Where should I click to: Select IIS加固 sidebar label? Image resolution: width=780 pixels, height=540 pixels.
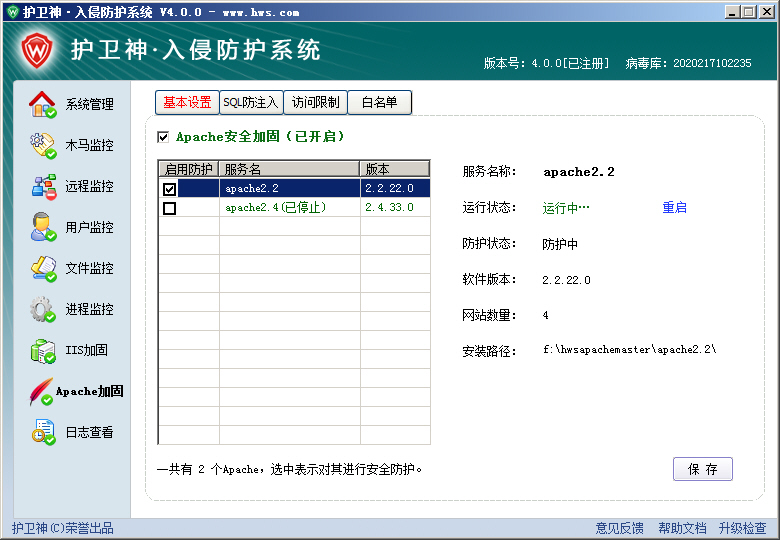pos(87,350)
